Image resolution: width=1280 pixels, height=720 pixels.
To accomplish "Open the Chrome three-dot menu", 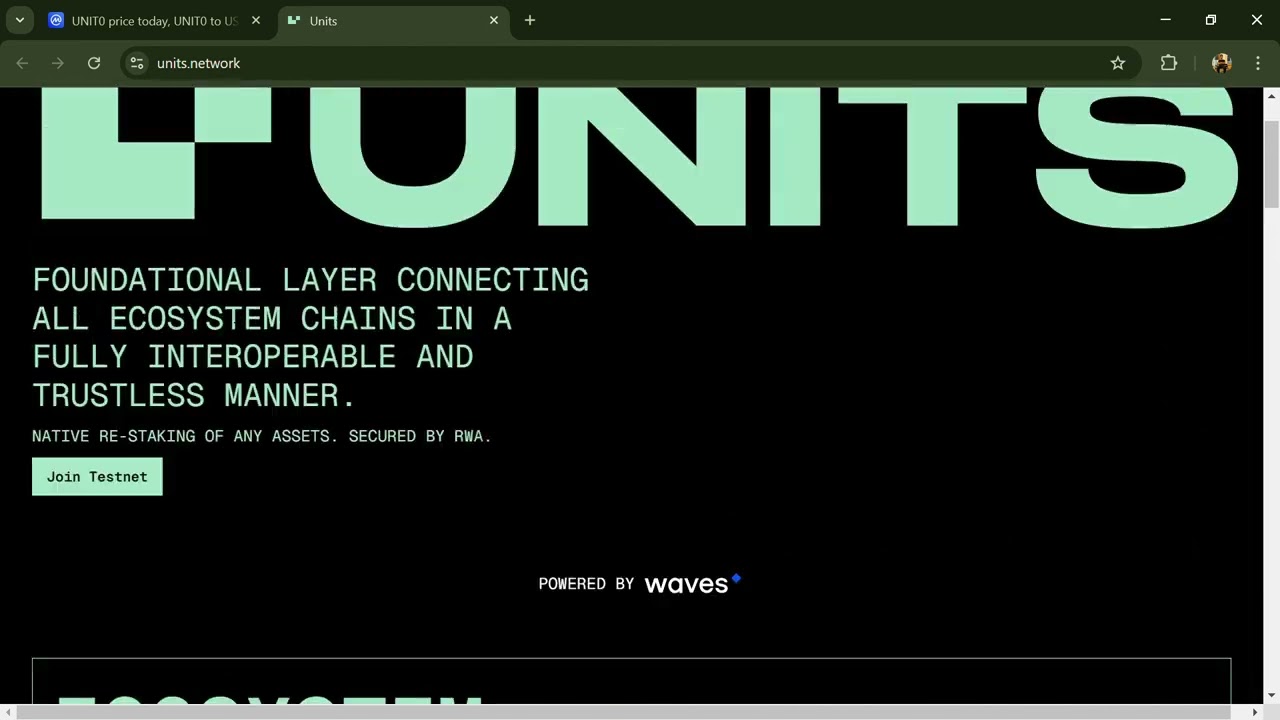I will pos(1258,63).
